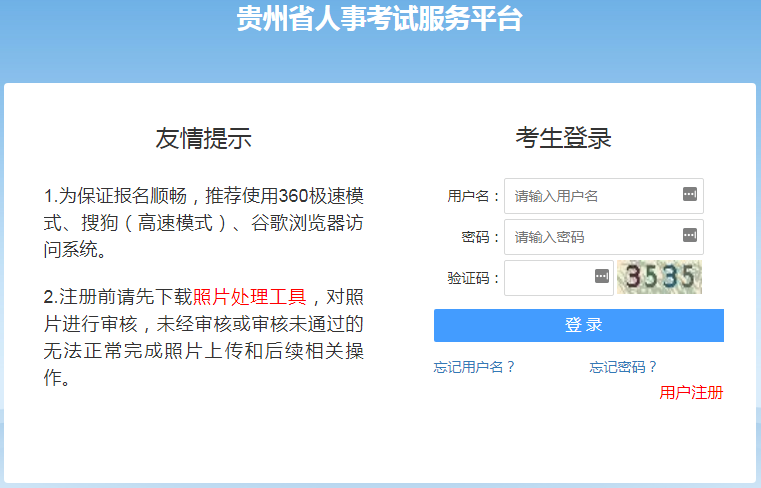
Task: Click the autofill icon in 验证码 field
Action: pos(601,276)
